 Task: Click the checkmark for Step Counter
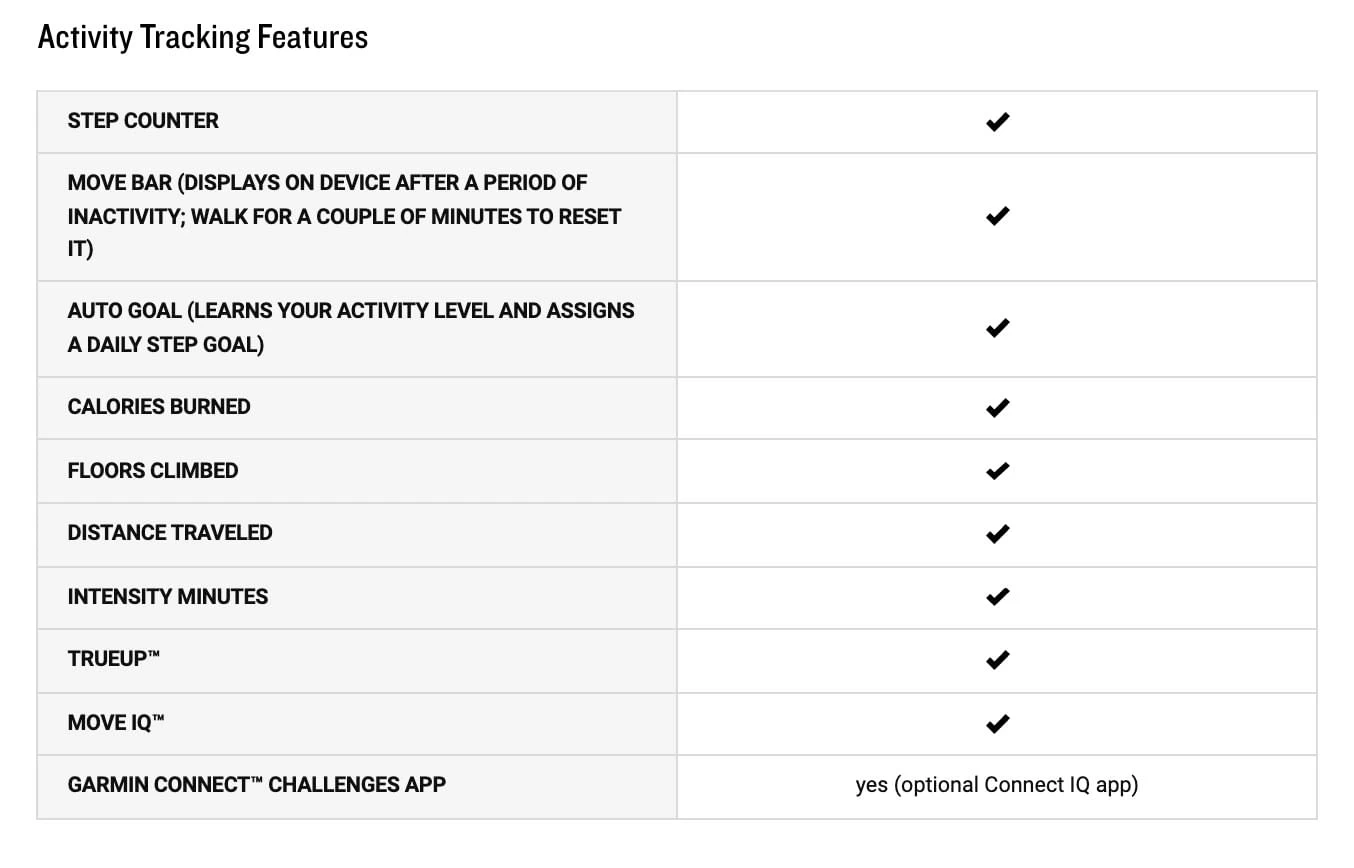[997, 122]
